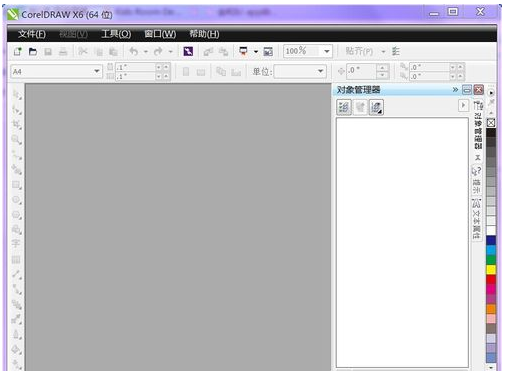Open the 文件(F) menu
The width and height of the screenshot is (505, 371).
tap(32, 34)
